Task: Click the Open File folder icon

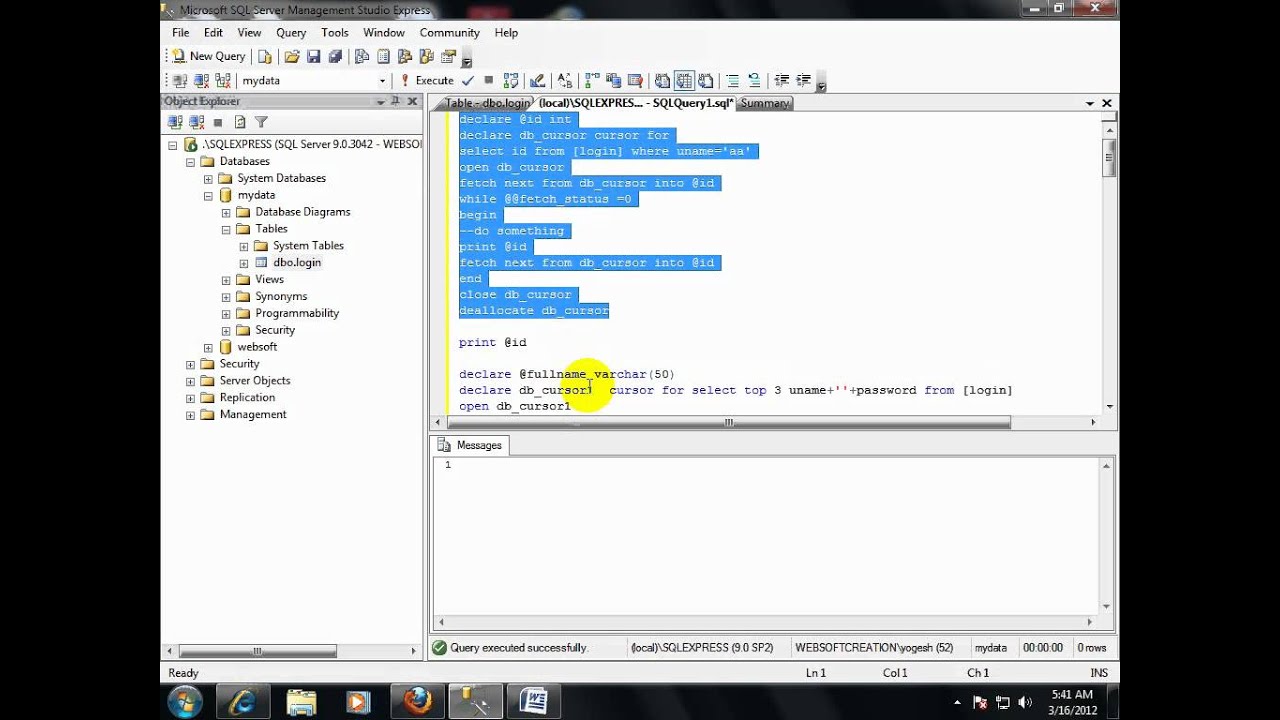Action: tap(292, 56)
